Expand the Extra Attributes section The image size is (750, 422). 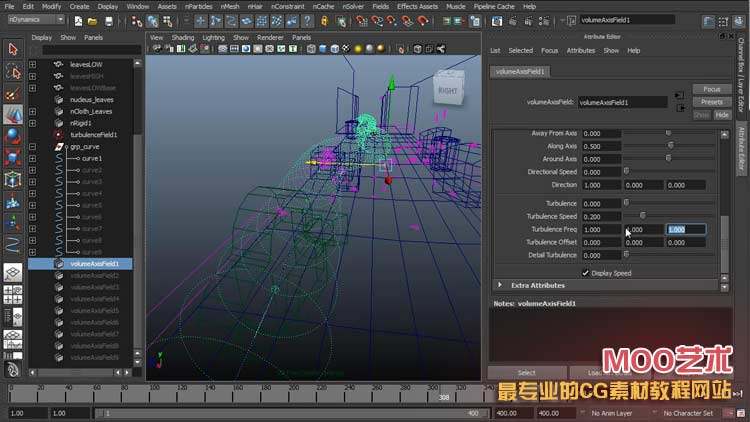coord(501,285)
